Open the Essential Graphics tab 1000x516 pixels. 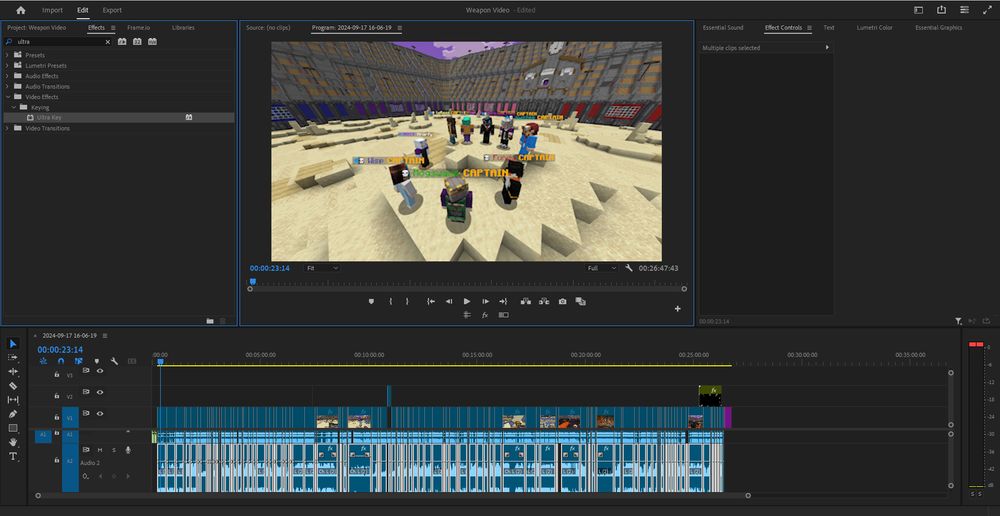point(938,27)
